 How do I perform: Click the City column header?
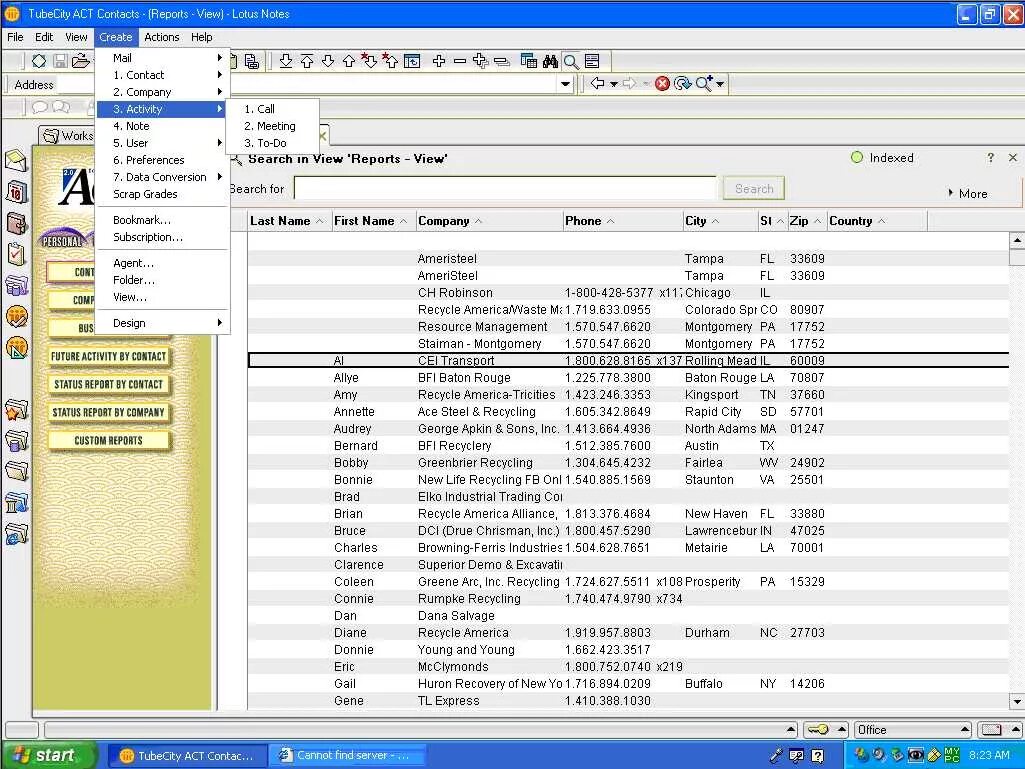[x=720, y=221]
